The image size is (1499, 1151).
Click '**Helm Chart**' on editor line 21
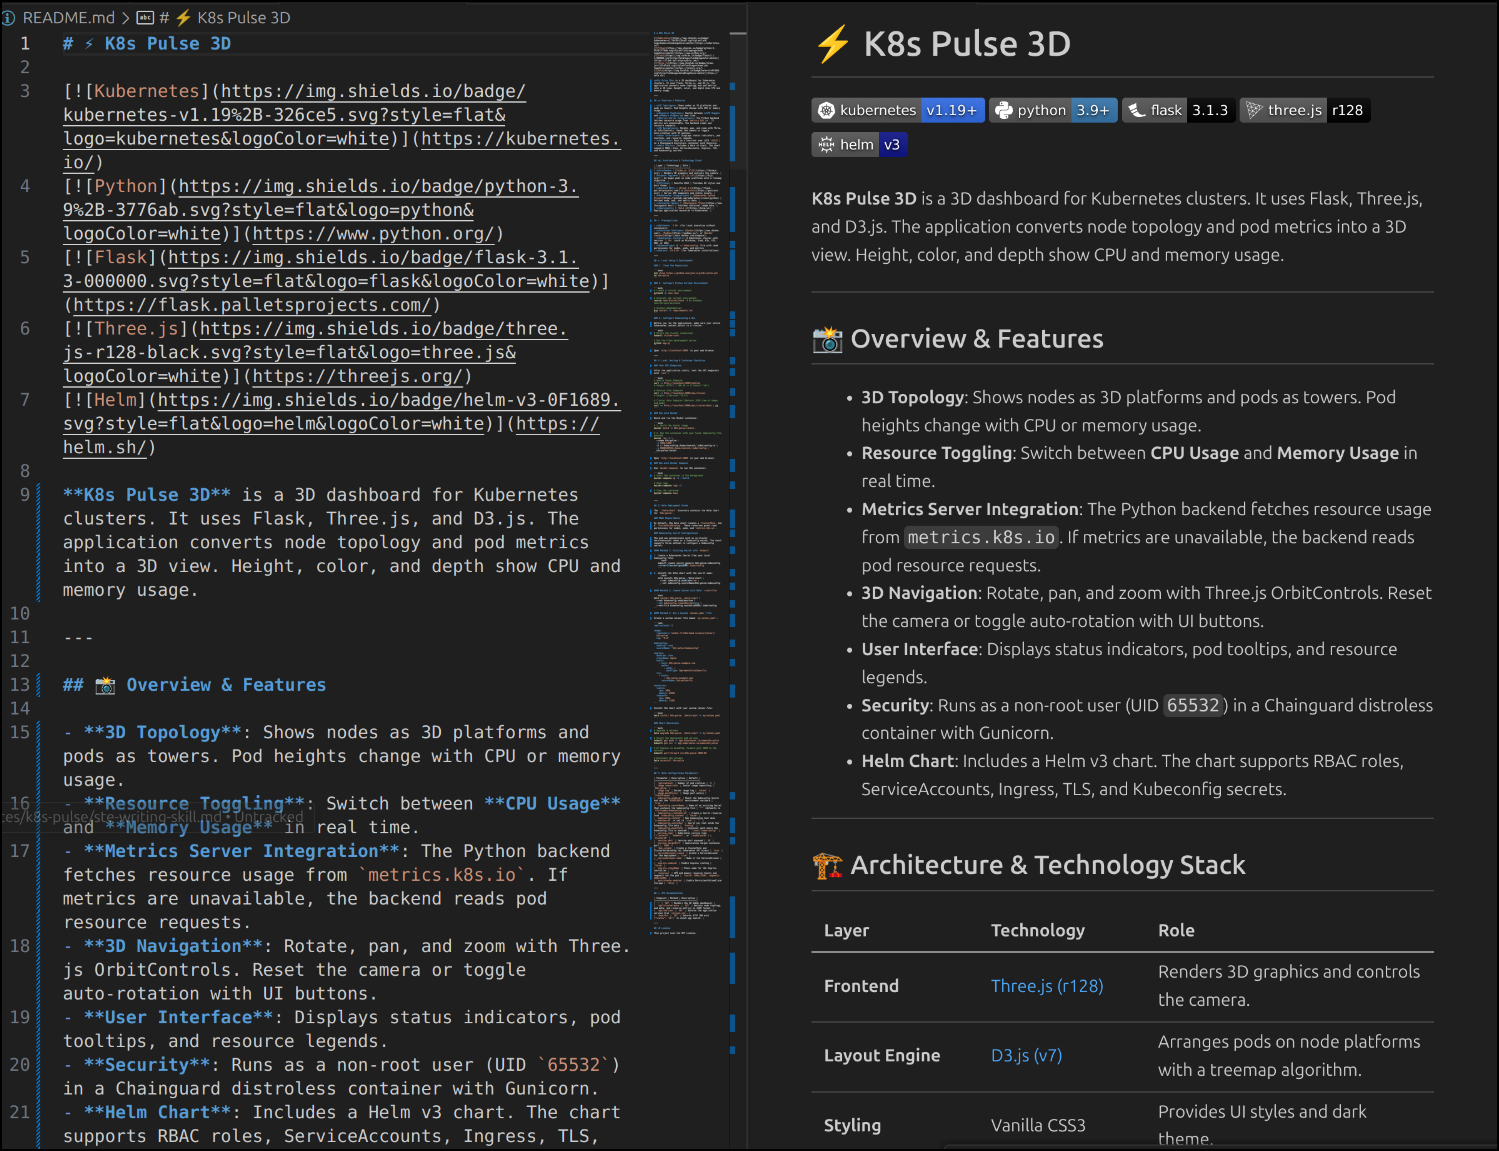[158, 1113]
